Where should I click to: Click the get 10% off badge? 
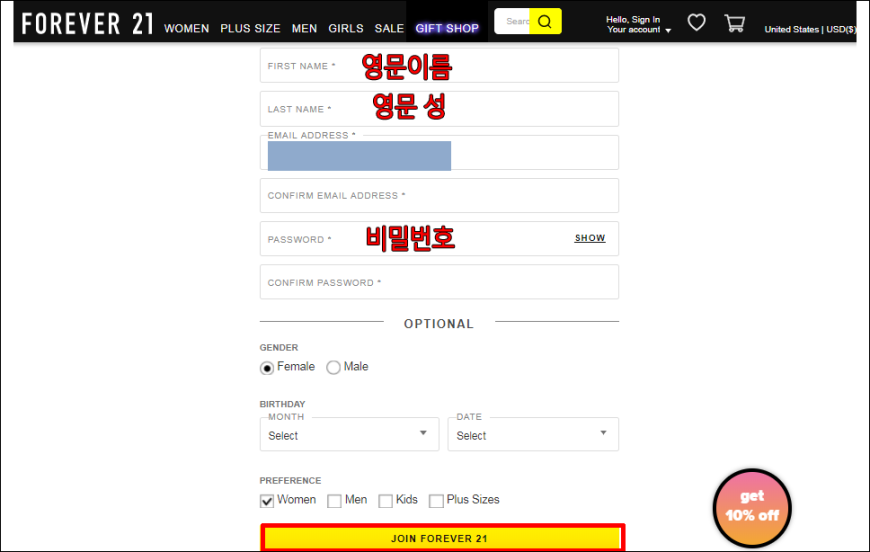[752, 507]
